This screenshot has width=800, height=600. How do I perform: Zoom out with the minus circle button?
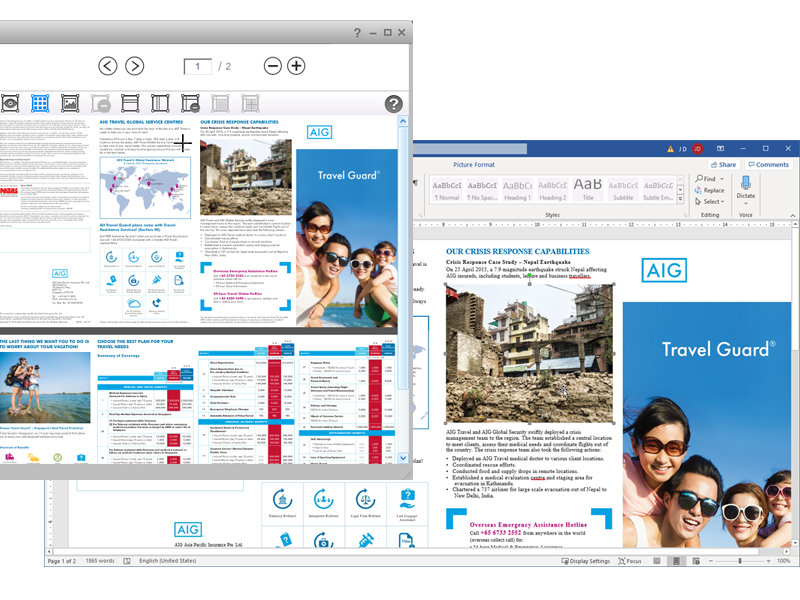(x=273, y=66)
